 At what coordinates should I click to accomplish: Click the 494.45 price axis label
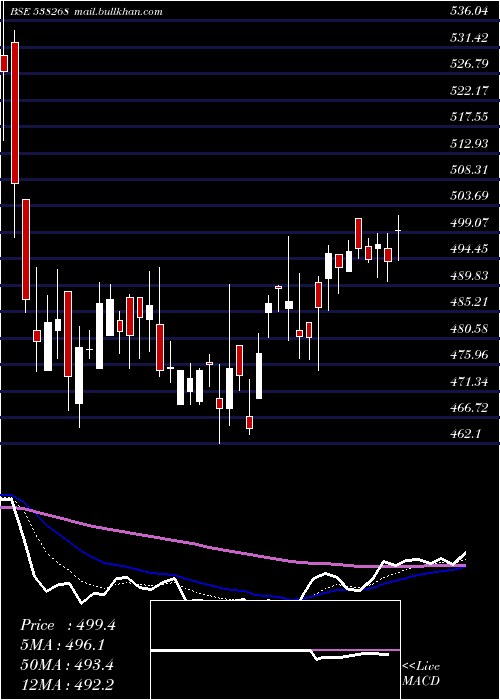click(x=469, y=249)
